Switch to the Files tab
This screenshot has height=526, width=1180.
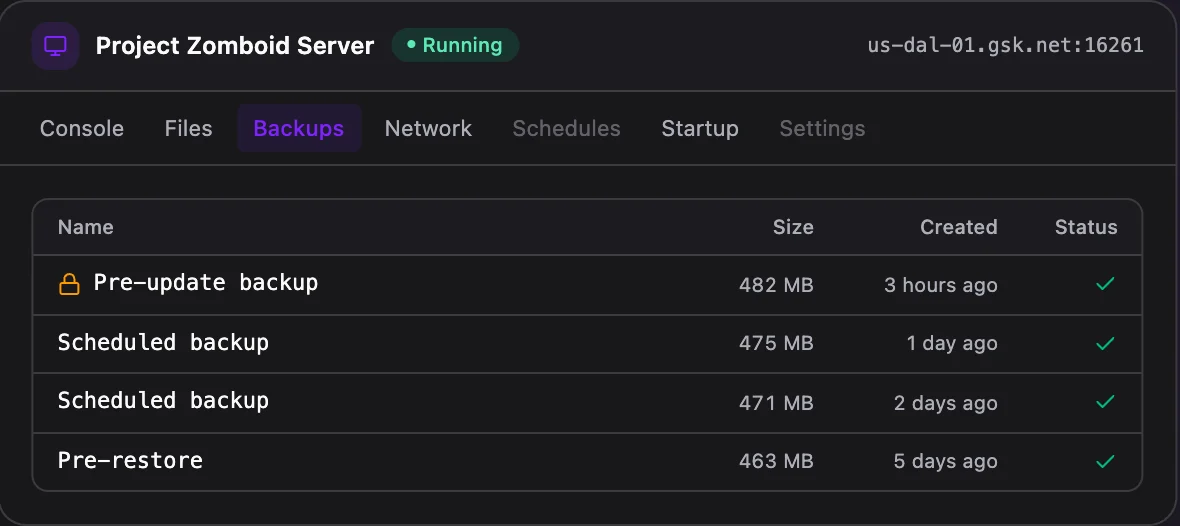188,129
